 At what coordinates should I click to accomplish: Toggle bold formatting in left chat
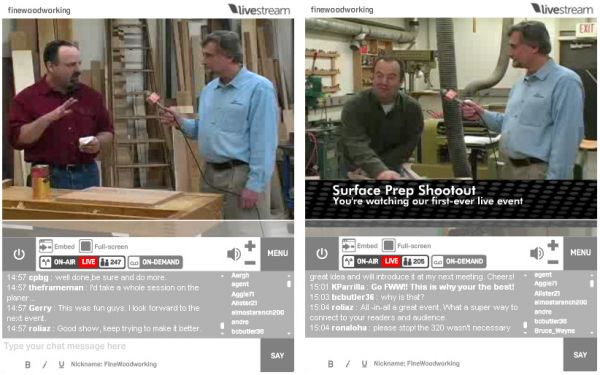28,365
